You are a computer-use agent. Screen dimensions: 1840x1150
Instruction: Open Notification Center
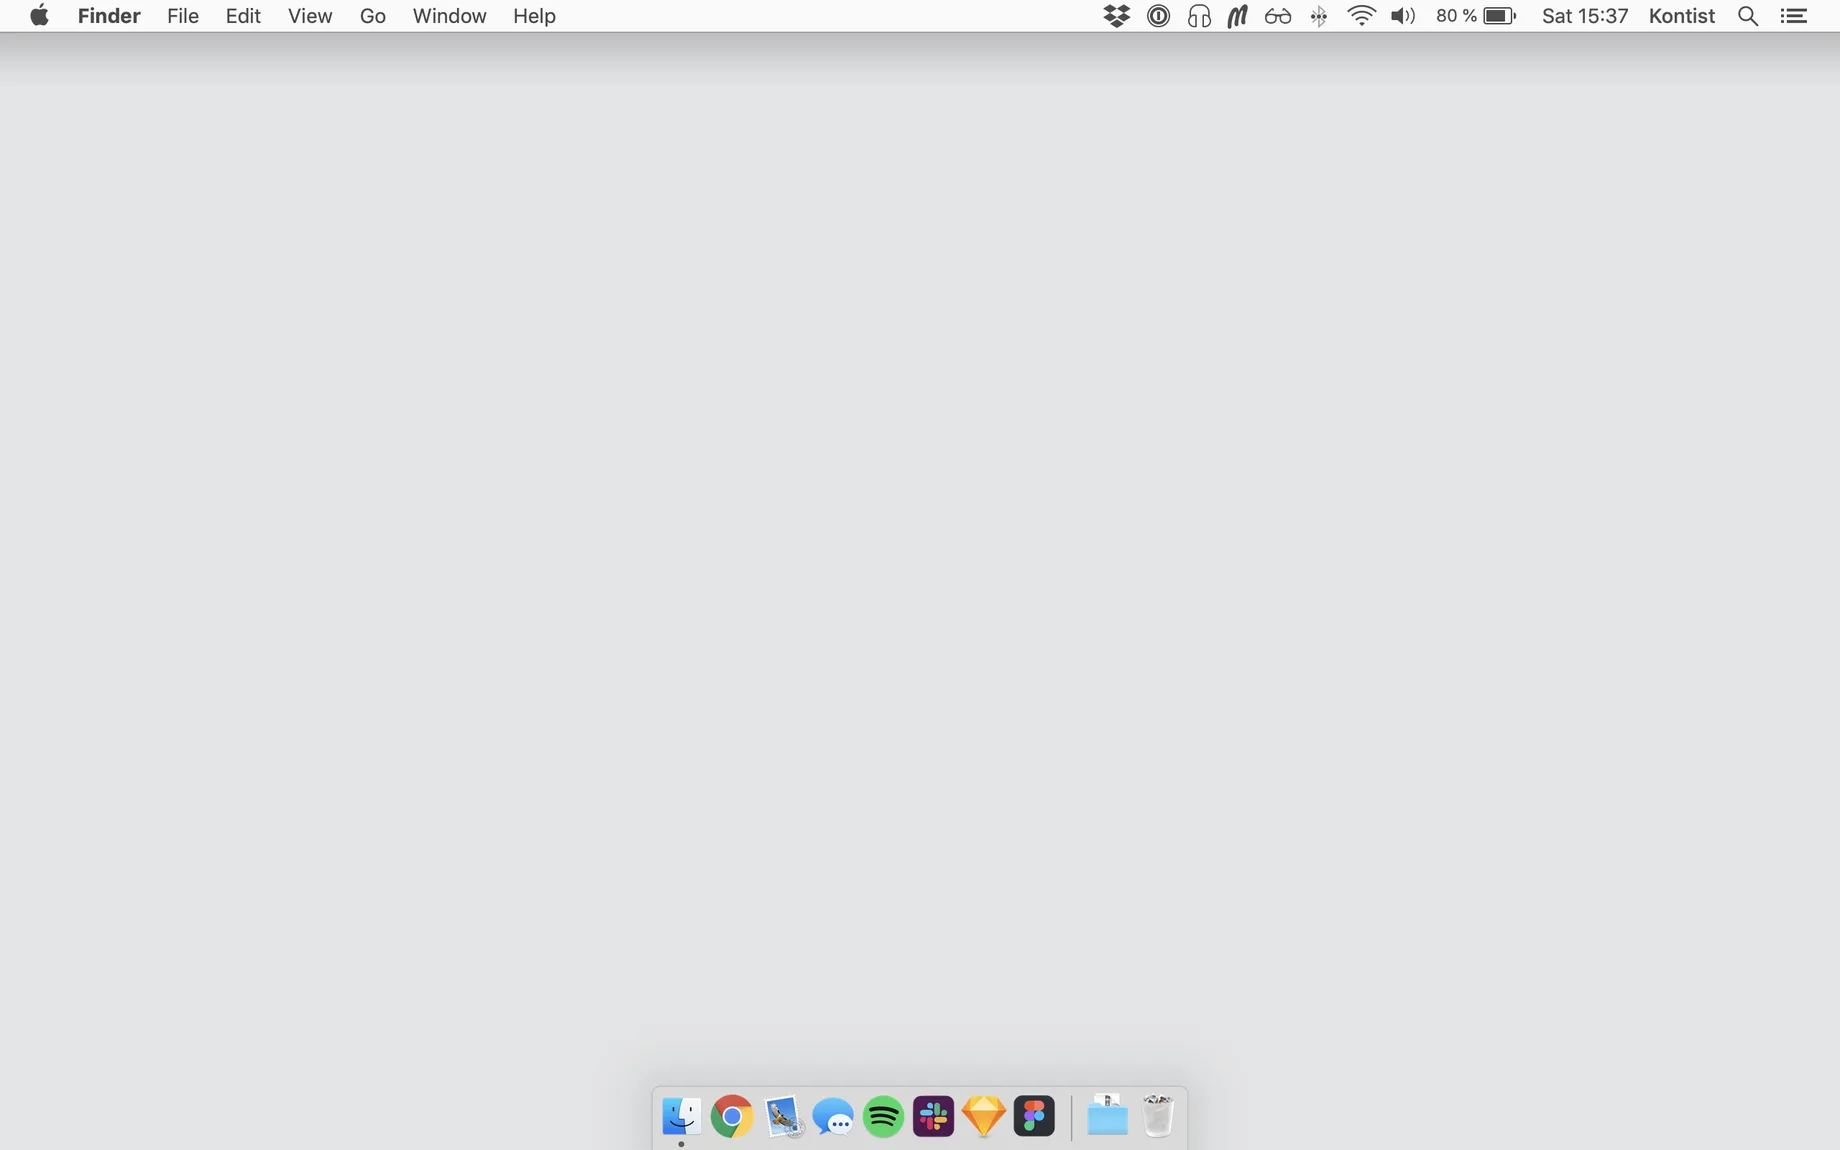(x=1794, y=16)
